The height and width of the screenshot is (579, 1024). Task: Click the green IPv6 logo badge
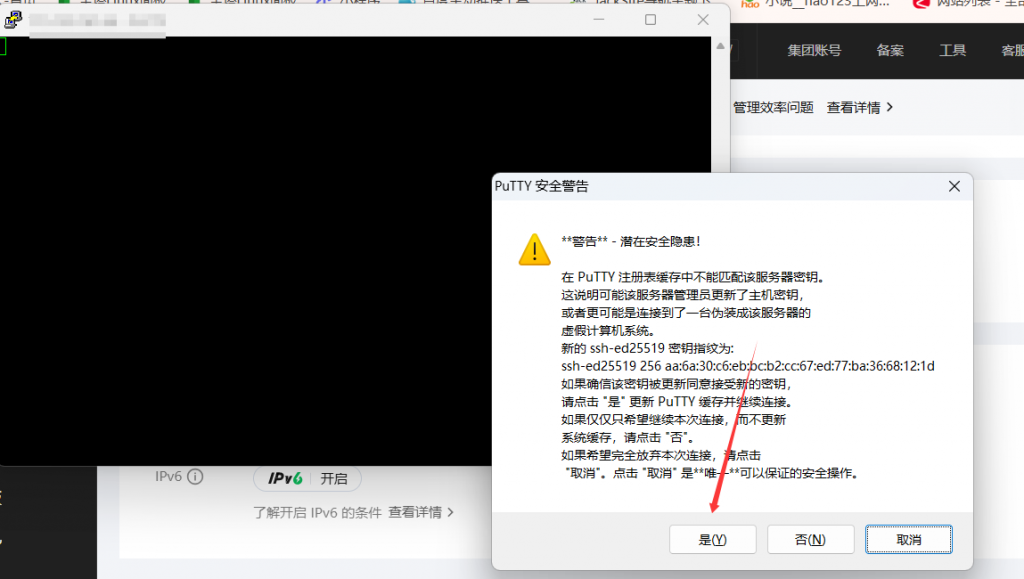pos(283,478)
